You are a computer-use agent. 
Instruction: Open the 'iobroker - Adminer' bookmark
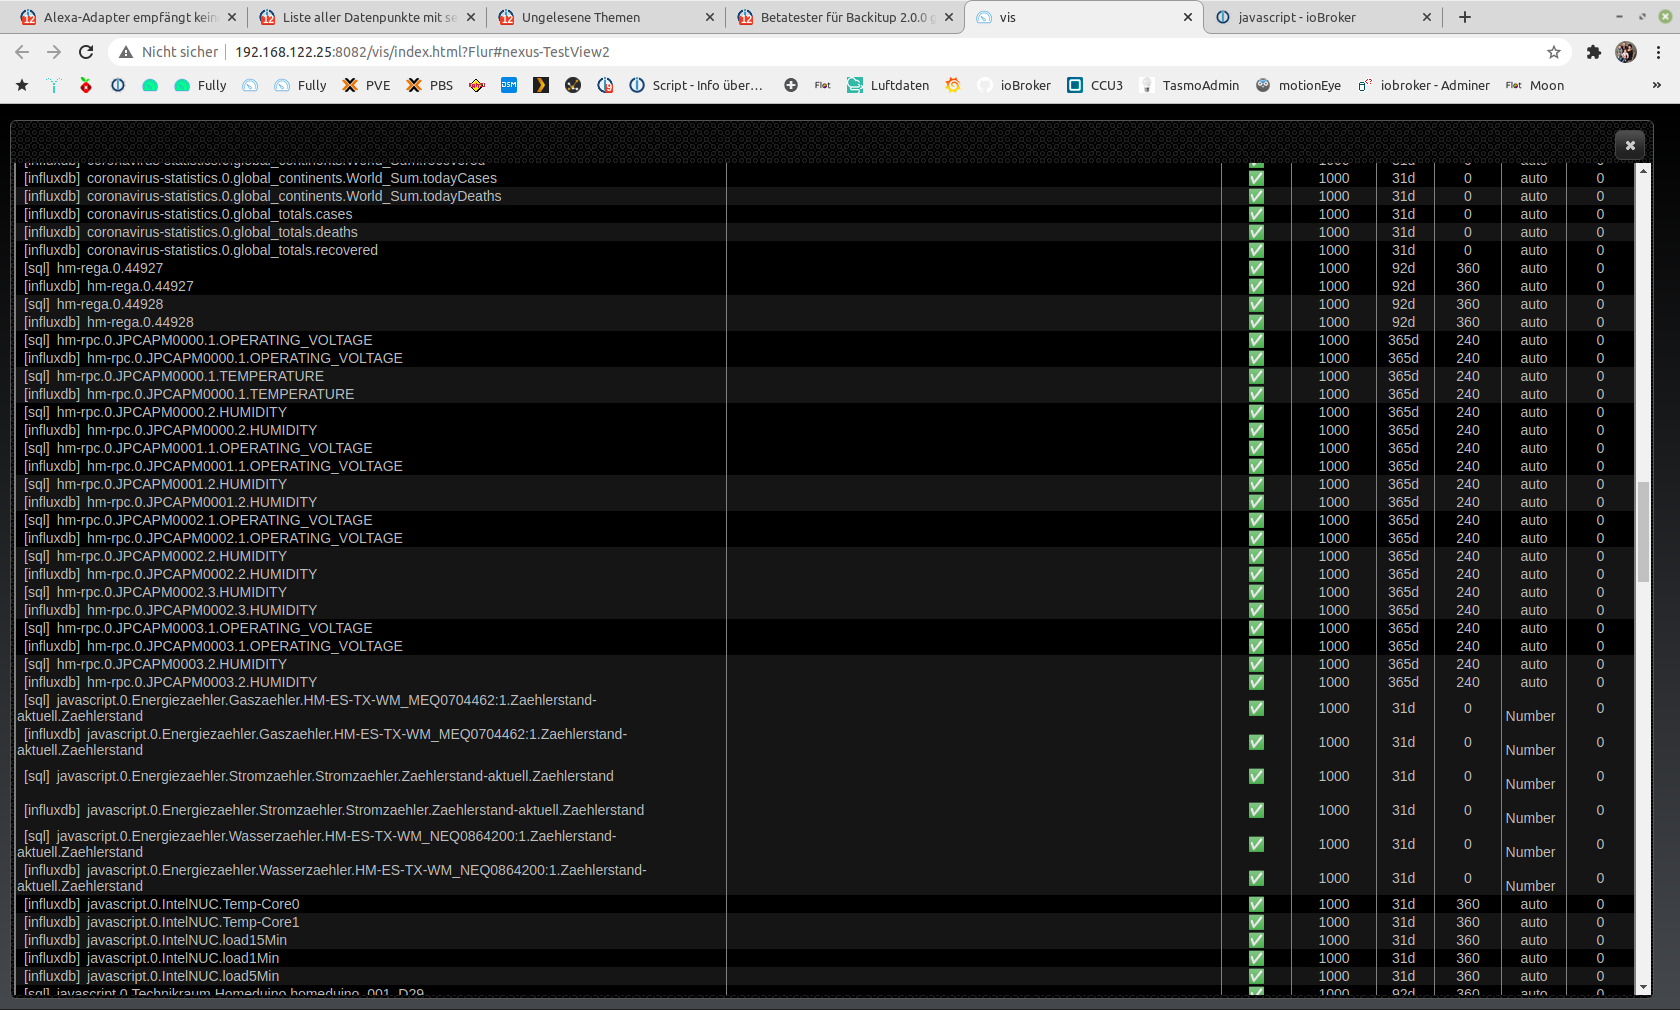[x=1423, y=85]
